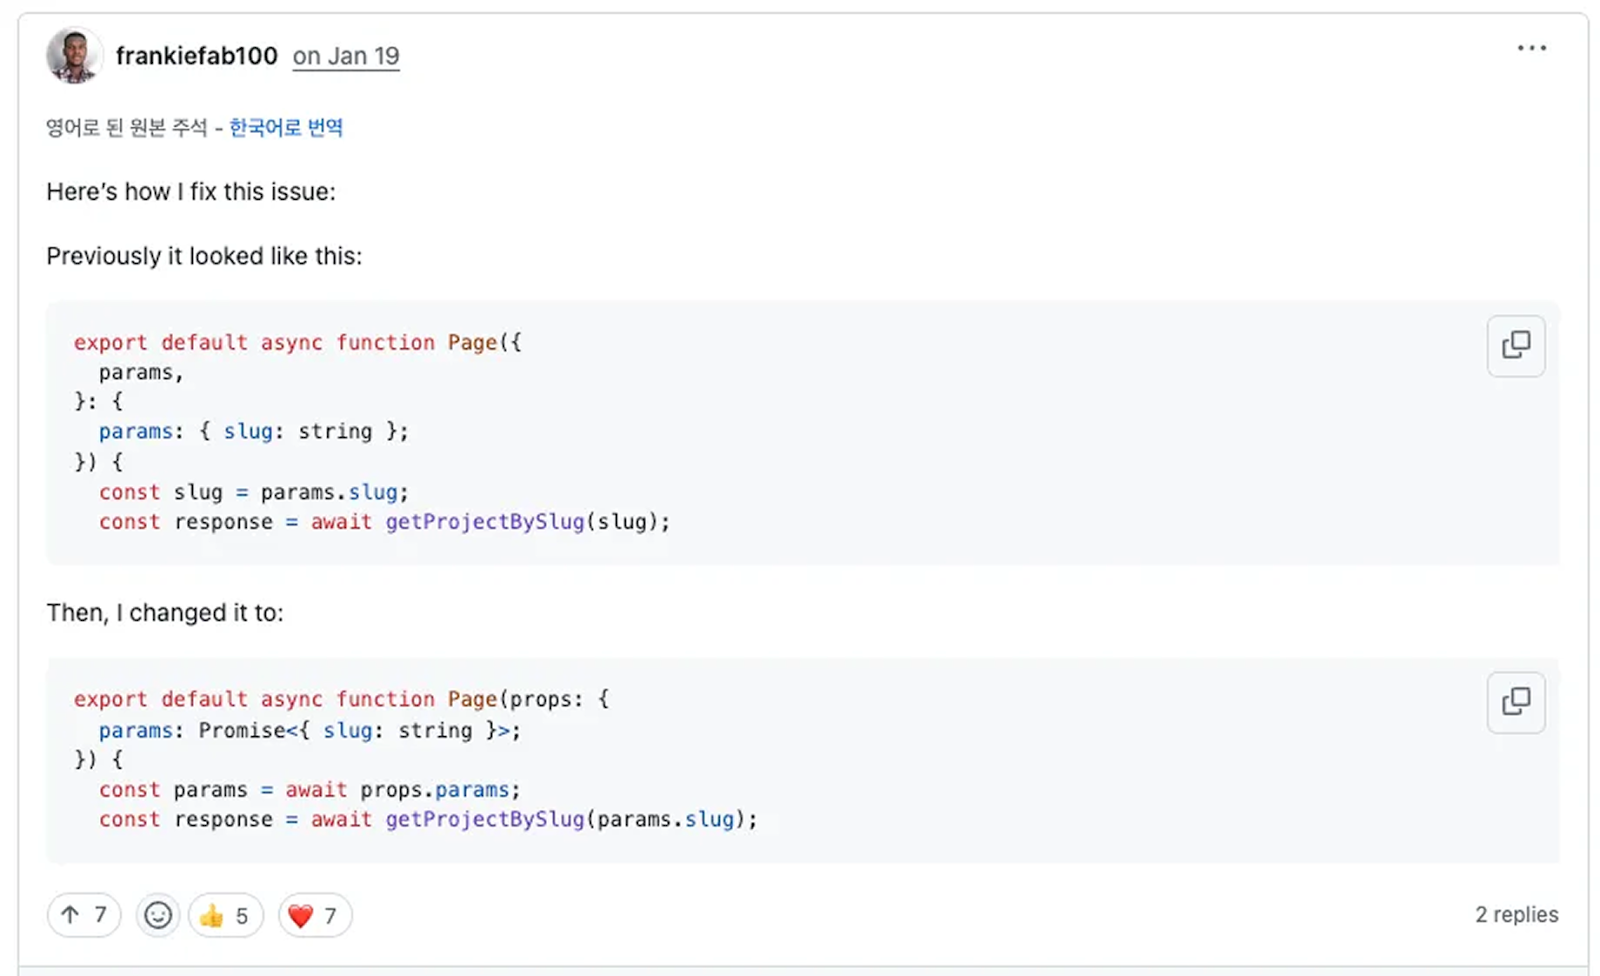
Task: Click the "const slug = params.slug;" code line
Action: [x=254, y=492]
